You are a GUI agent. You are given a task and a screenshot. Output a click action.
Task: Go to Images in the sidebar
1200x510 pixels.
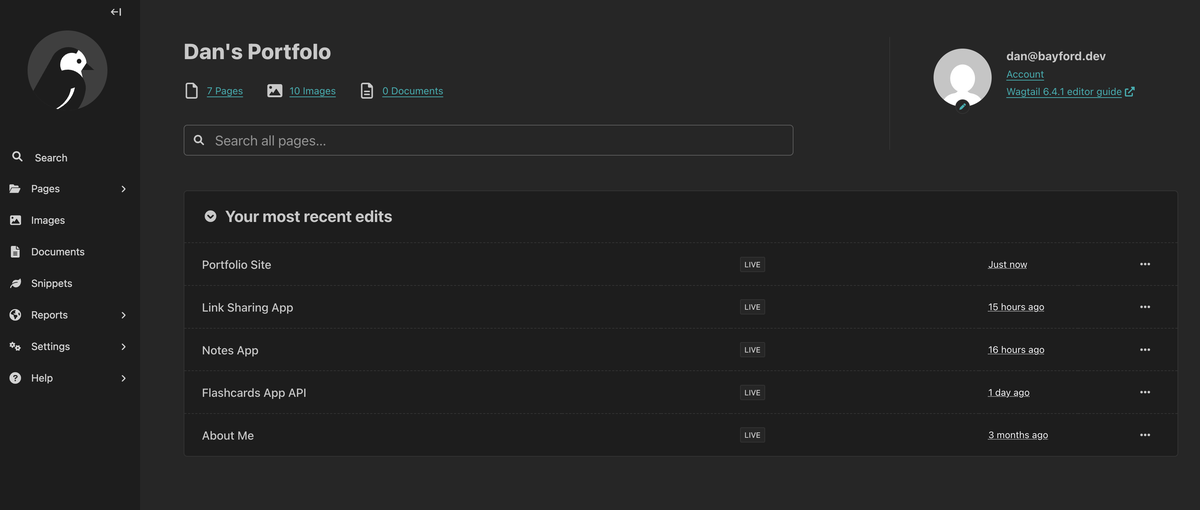coord(48,220)
